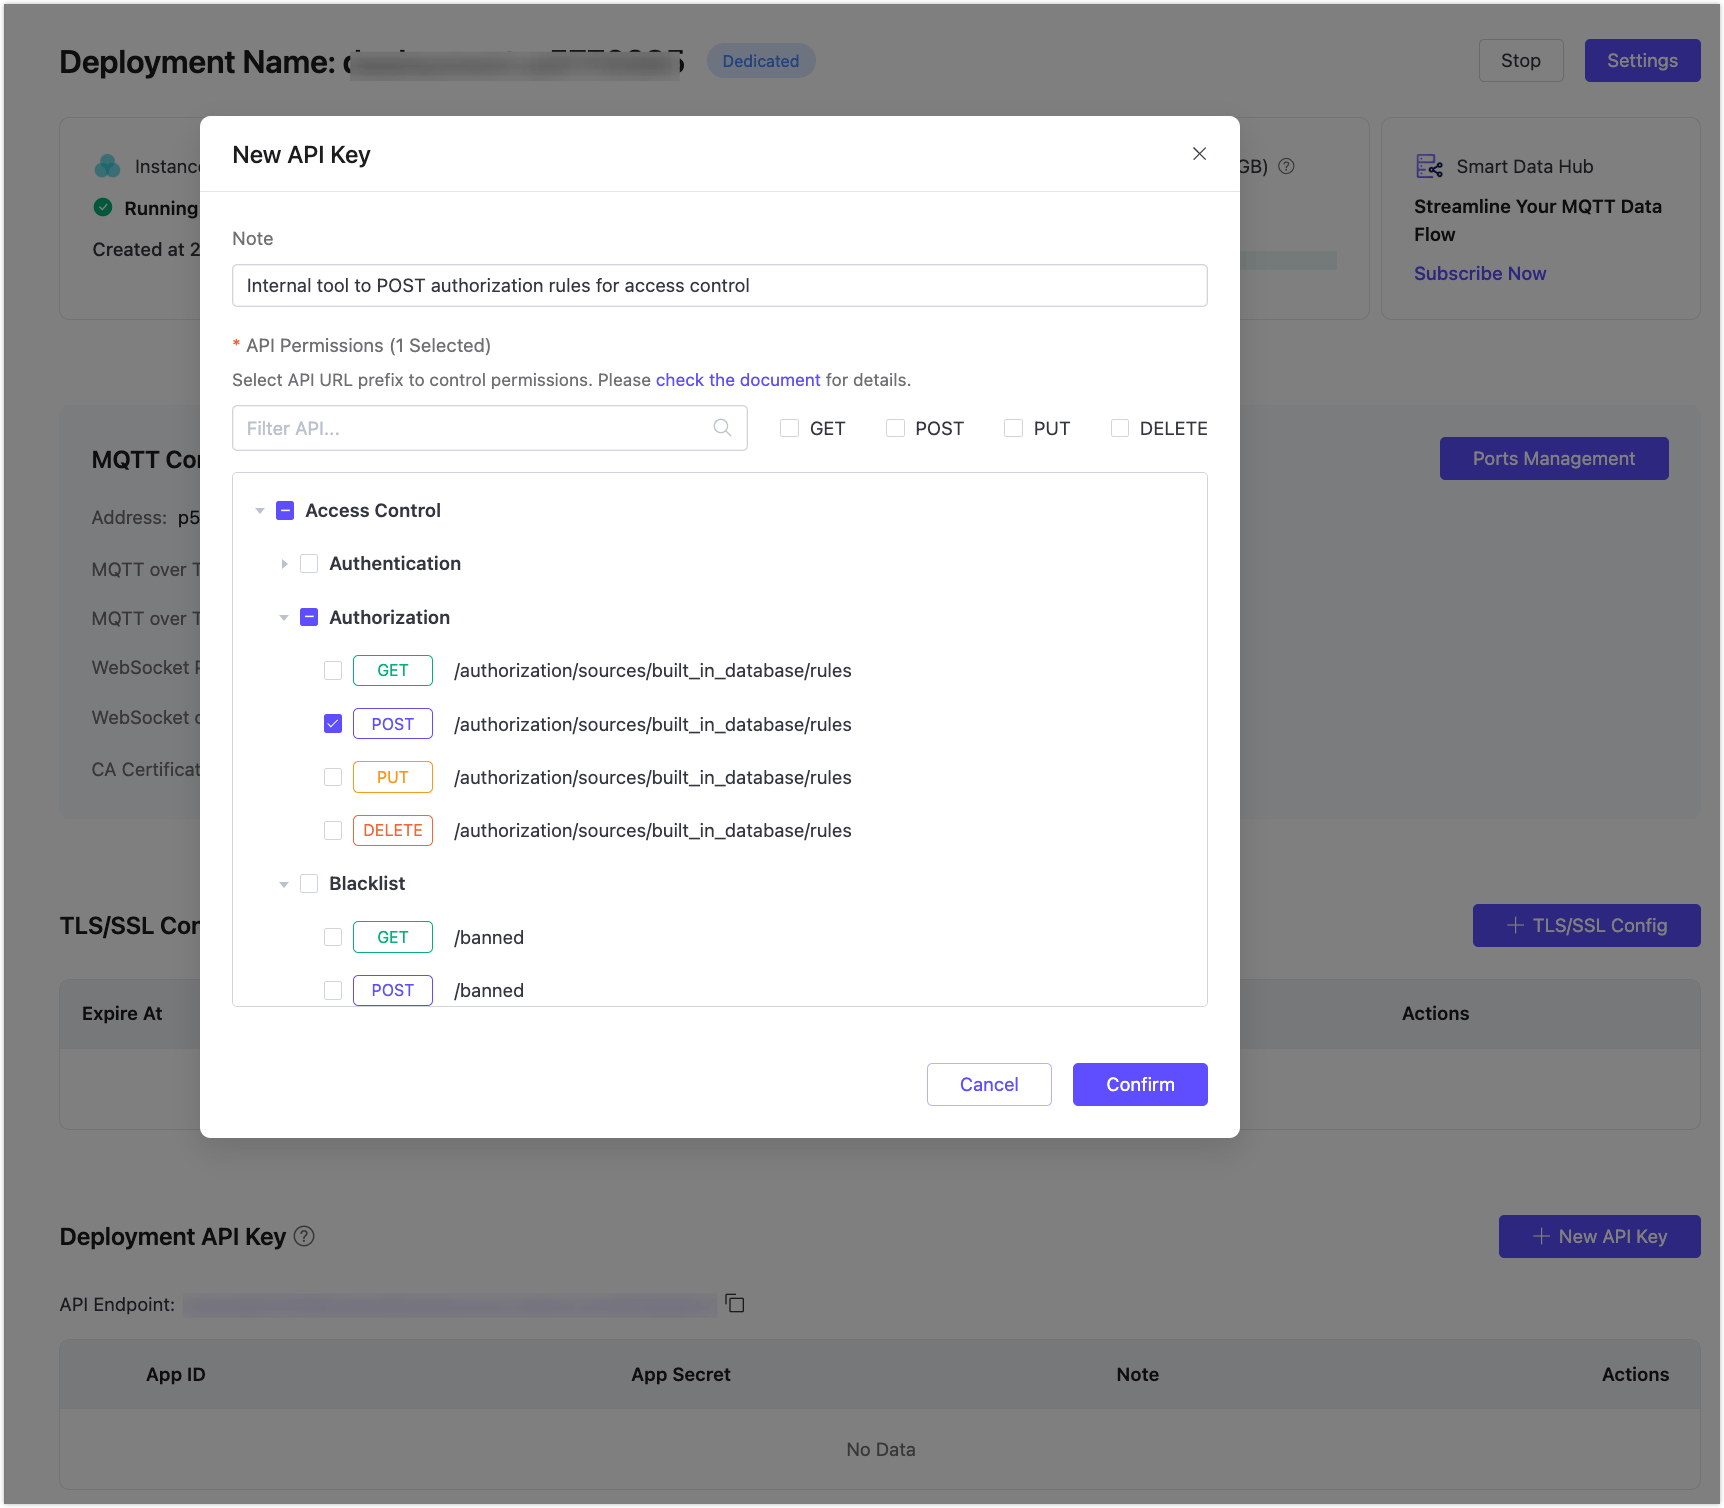
Task: Open the check the document link
Action: point(737,380)
